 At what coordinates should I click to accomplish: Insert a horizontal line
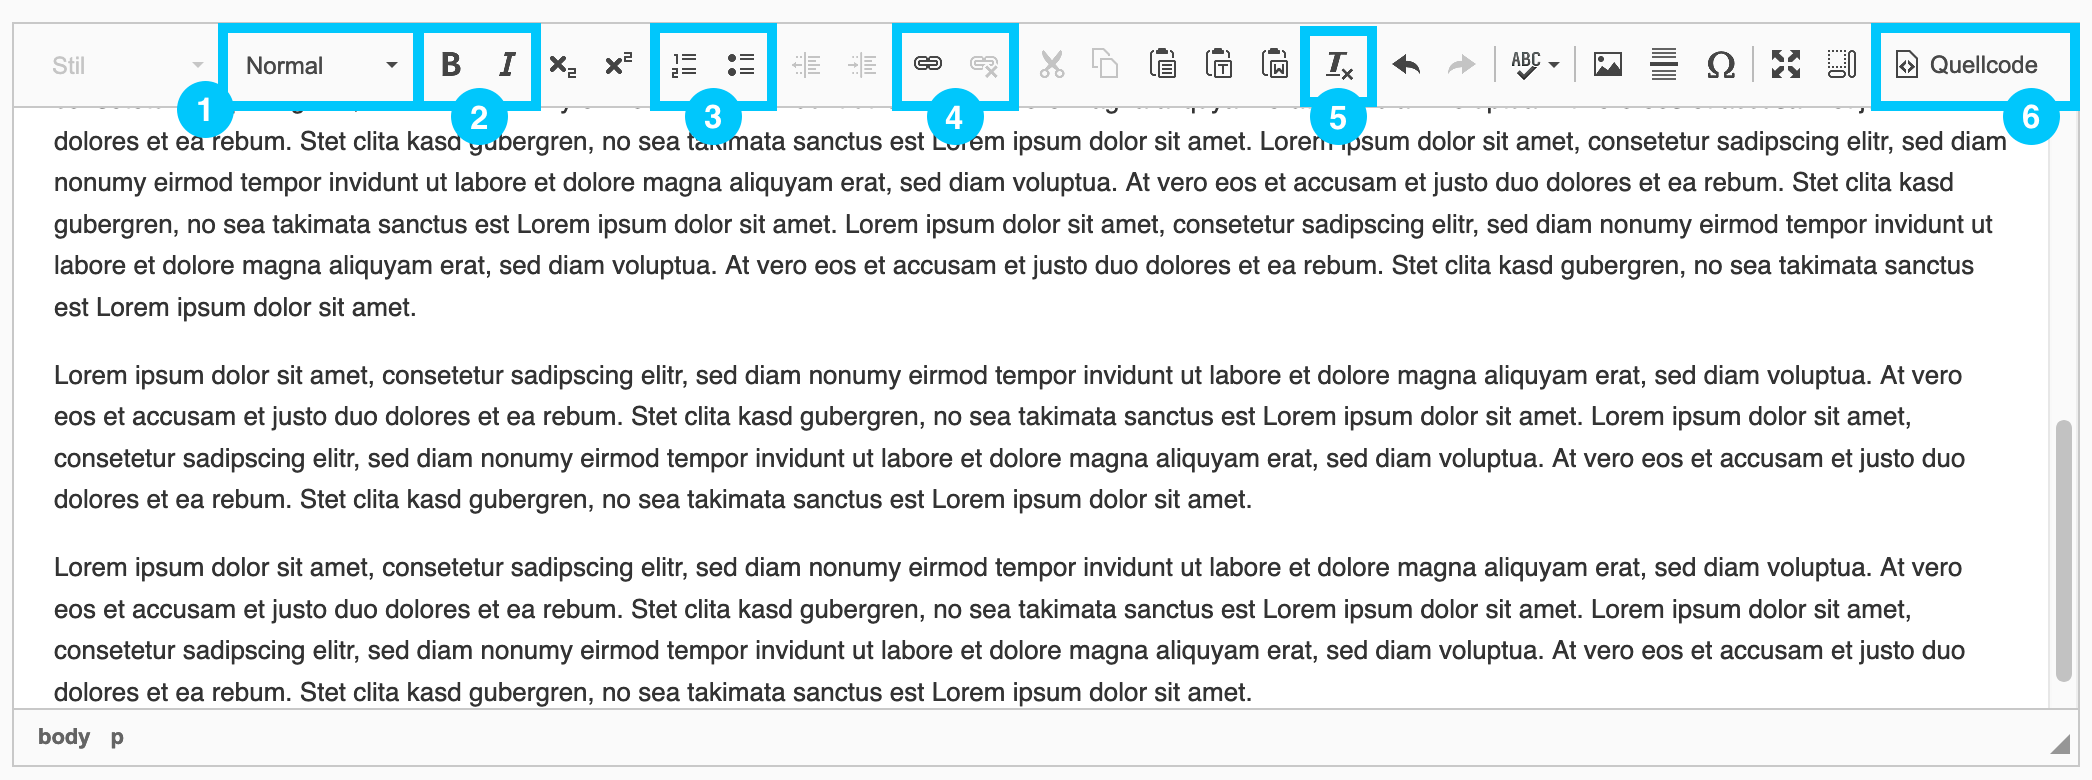point(1664,65)
